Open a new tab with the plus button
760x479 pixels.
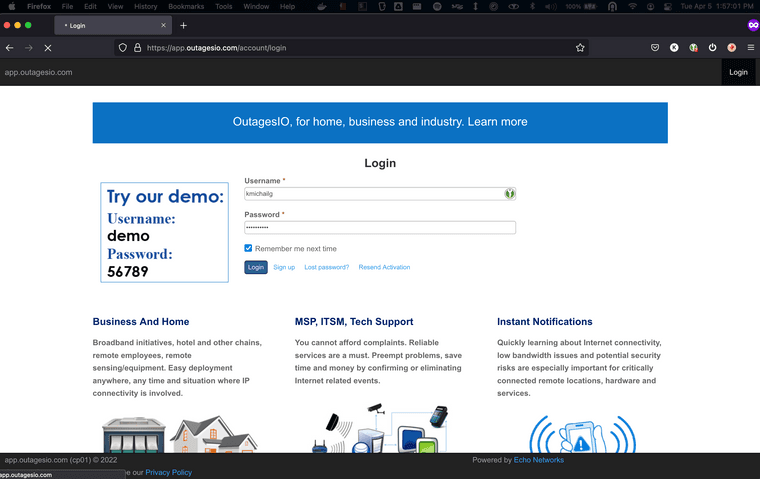coord(183,25)
